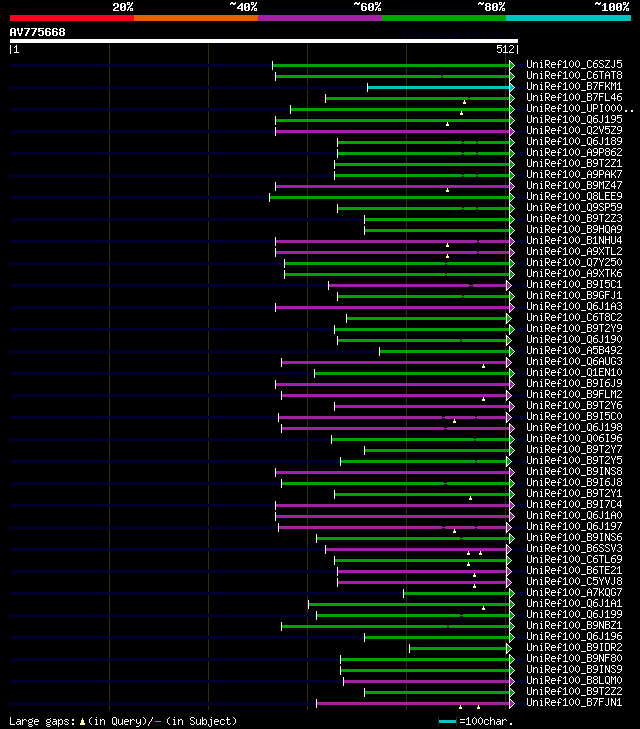Click the white AV775668 query length bar

pyautogui.click(x=264, y=41)
